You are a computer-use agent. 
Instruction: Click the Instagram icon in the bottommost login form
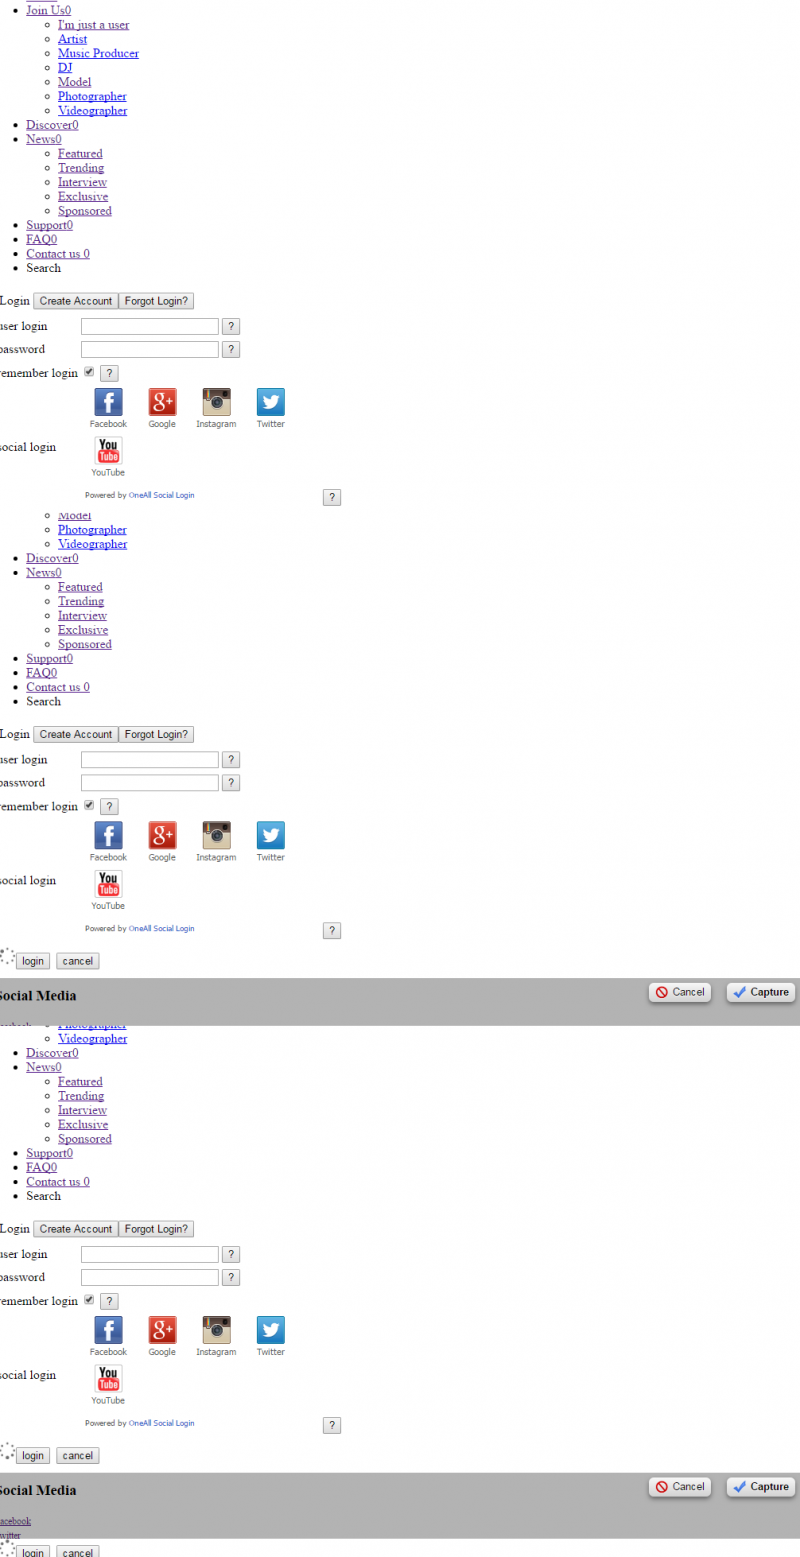pyautogui.click(x=216, y=1330)
